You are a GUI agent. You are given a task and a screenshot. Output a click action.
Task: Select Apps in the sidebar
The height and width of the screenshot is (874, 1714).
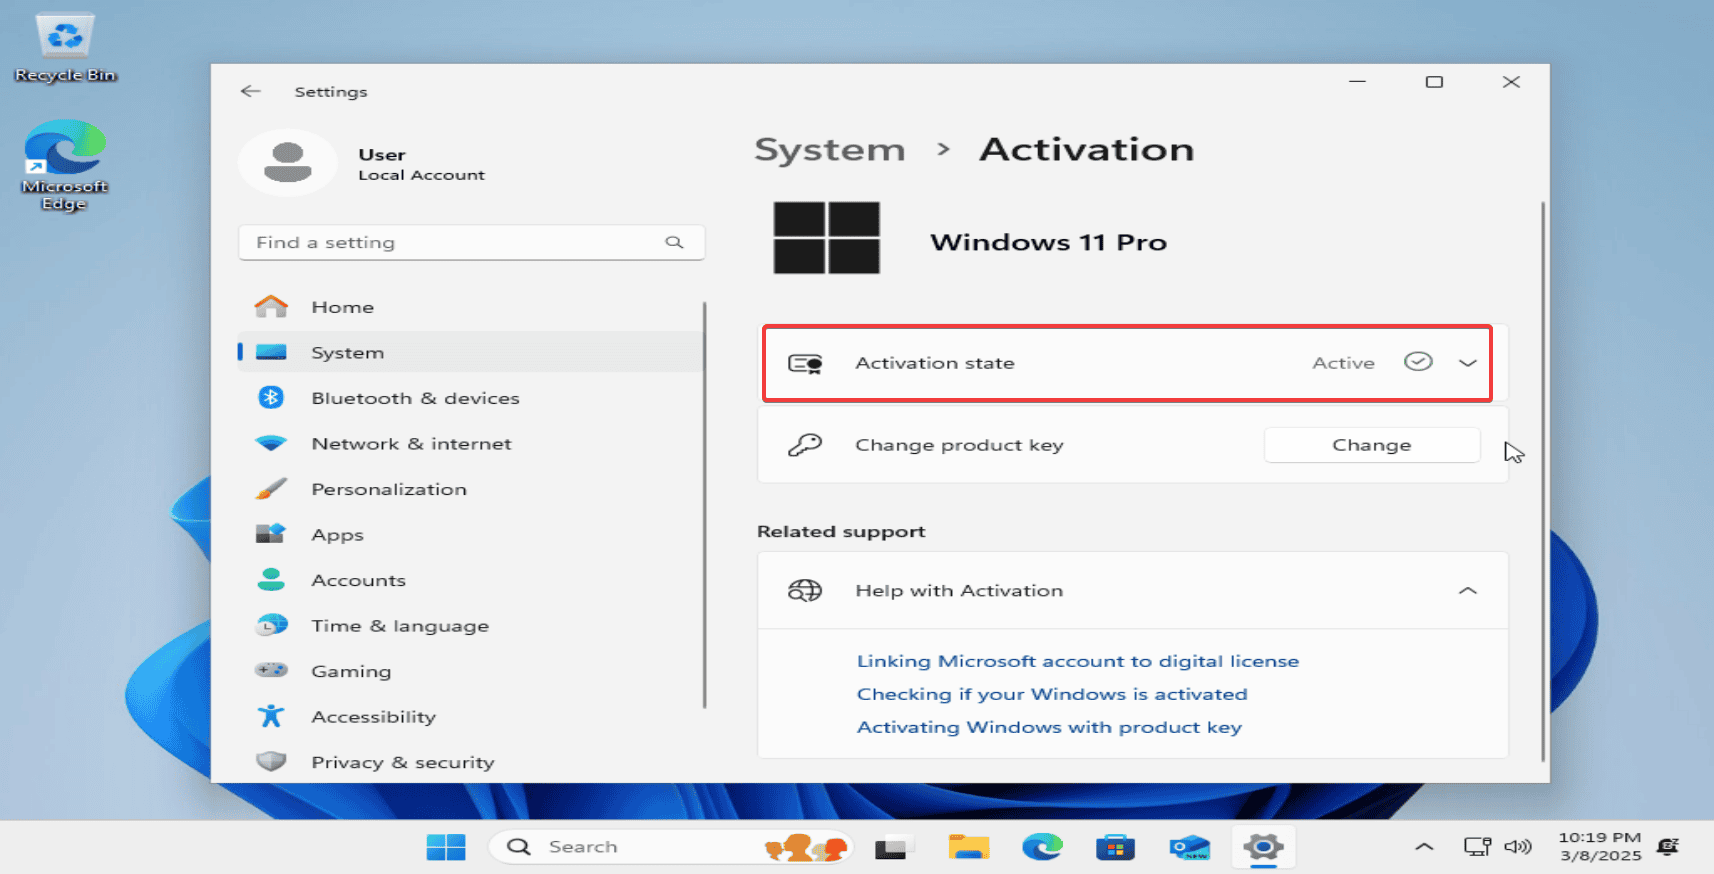337,535
